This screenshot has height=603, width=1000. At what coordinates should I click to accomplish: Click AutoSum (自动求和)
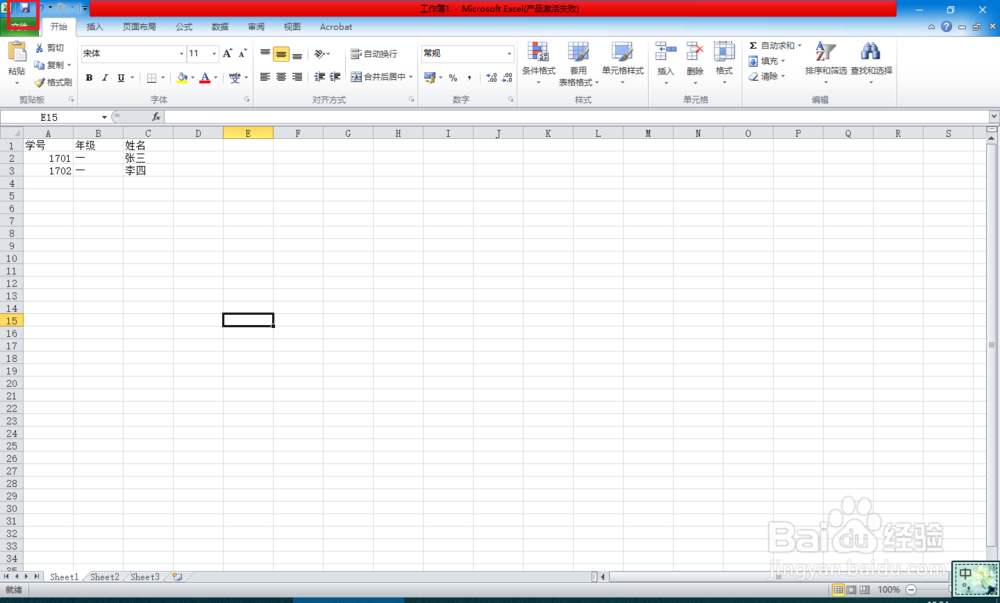772,46
